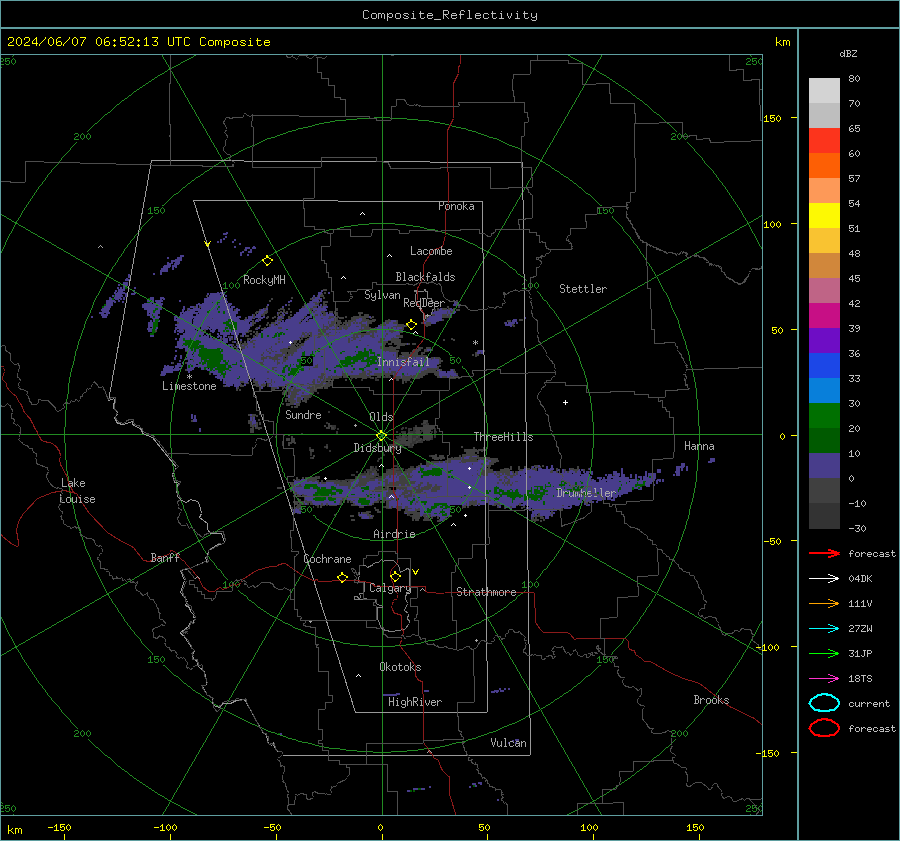Click the dBZ heading above the color scale
Image resolution: width=900 pixels, height=841 pixels.
pos(848,53)
